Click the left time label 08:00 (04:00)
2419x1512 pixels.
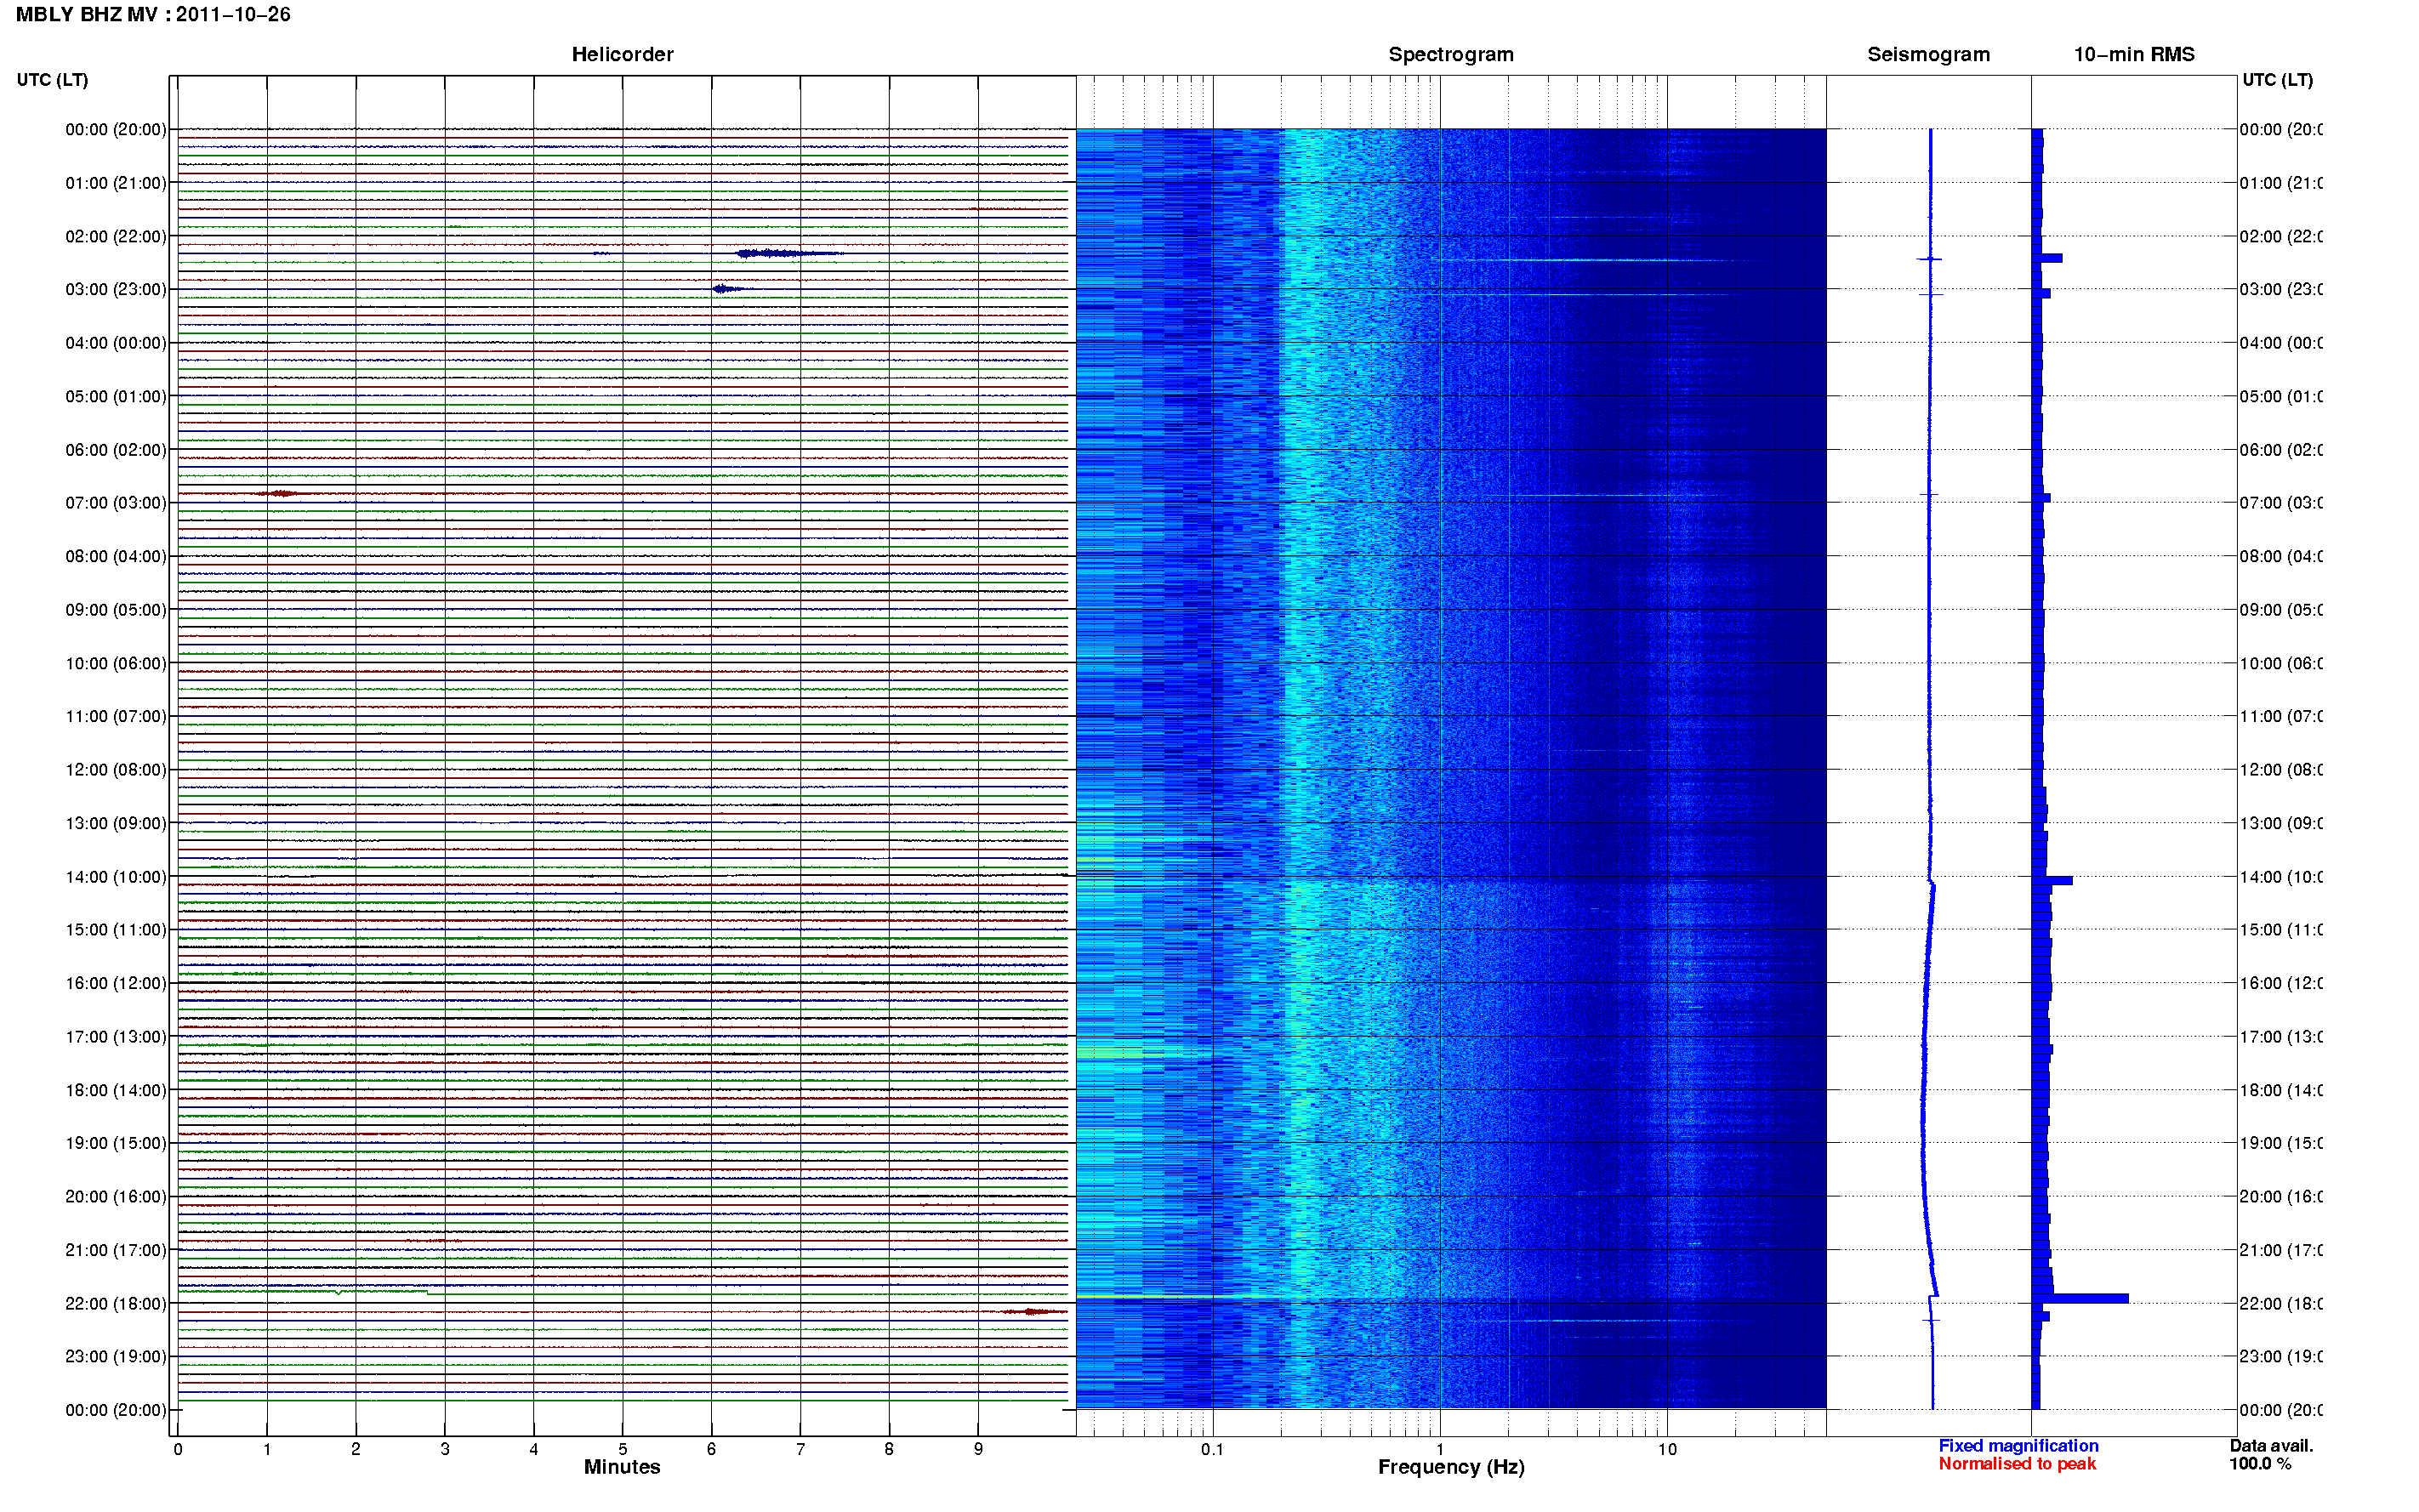(116, 556)
